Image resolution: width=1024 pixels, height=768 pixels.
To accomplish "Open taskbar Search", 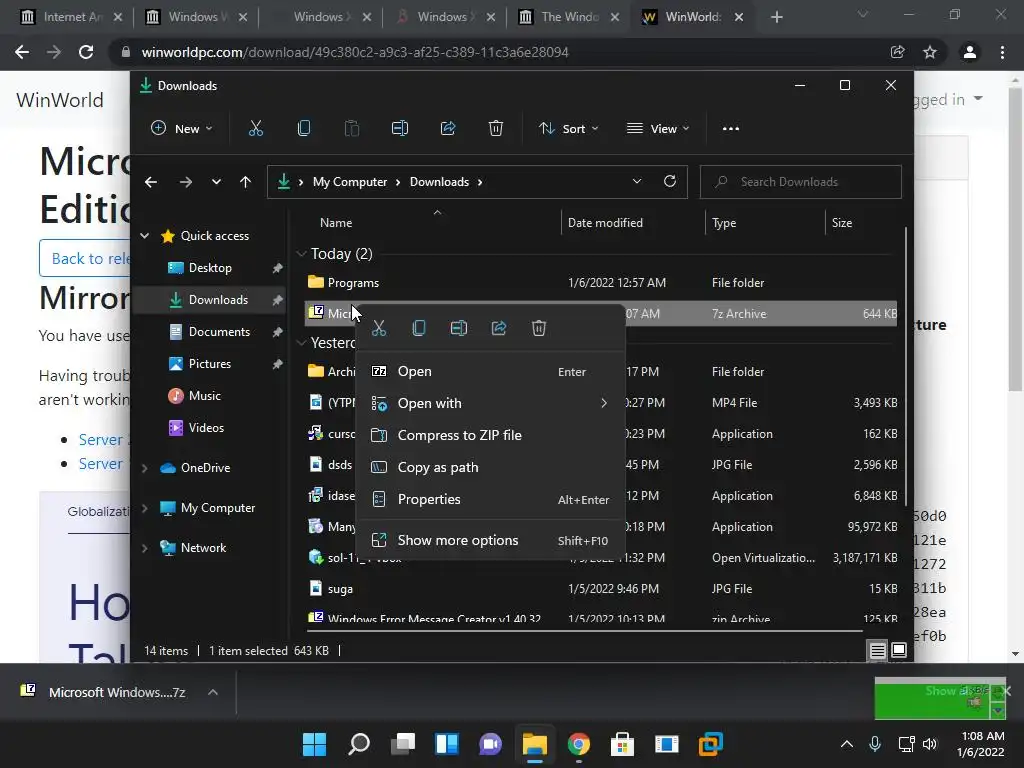I will pyautogui.click(x=359, y=744).
